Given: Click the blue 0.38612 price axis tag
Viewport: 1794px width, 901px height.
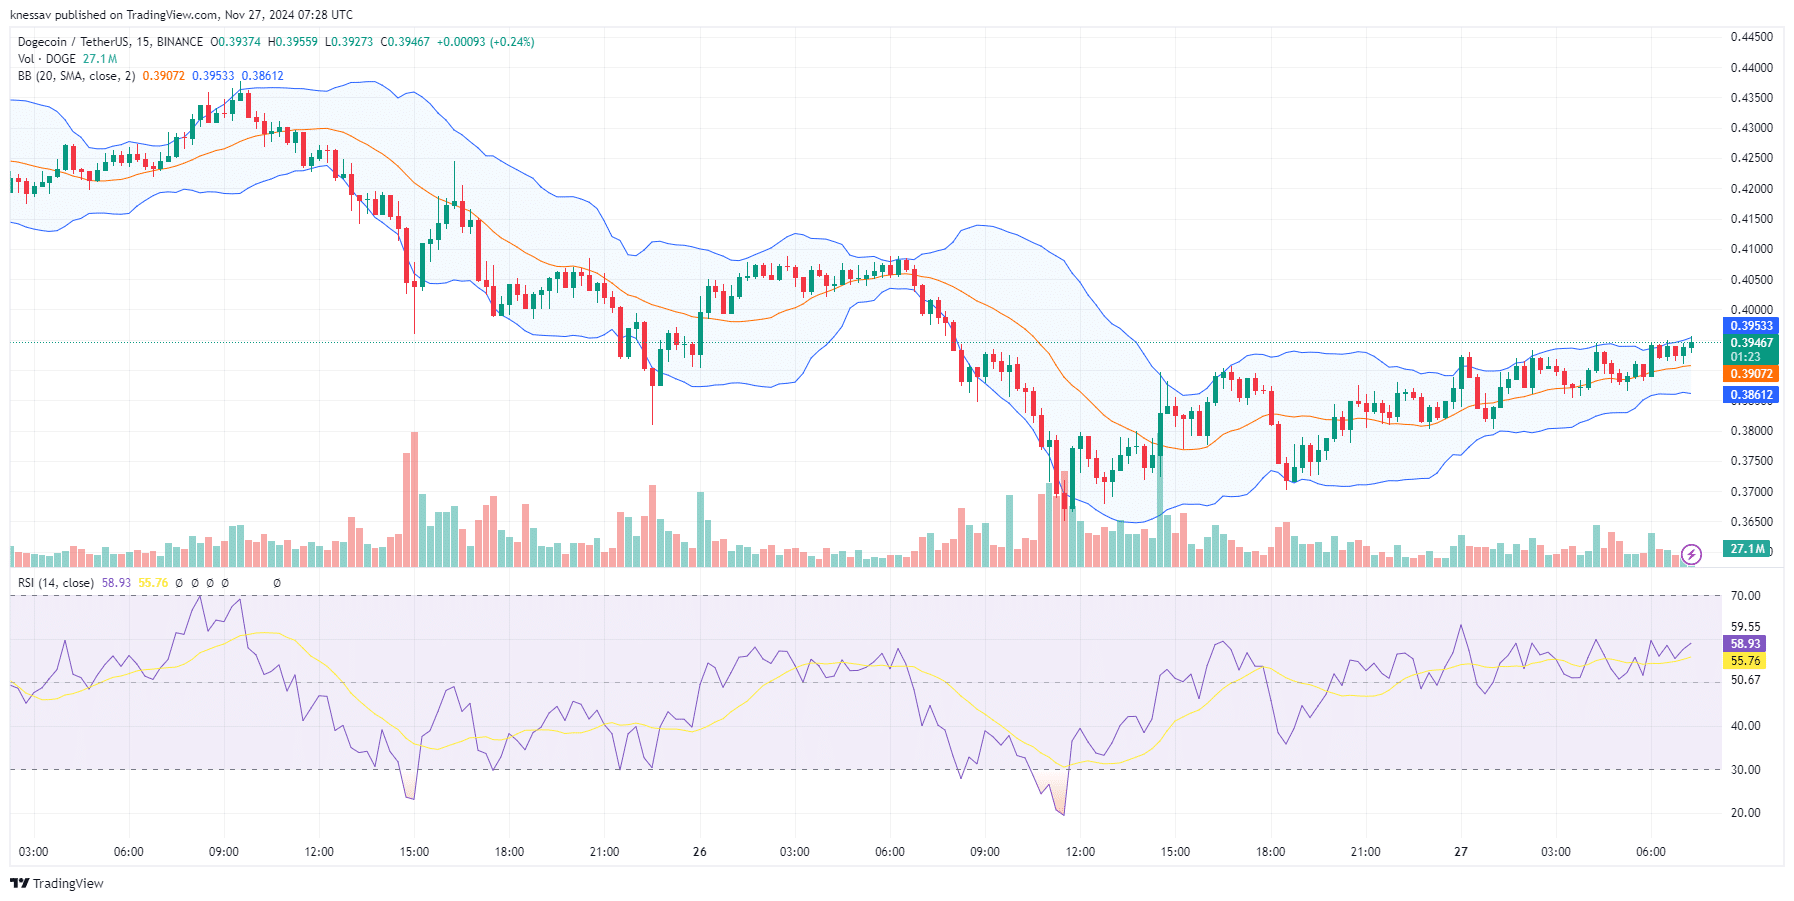Looking at the screenshot, I should [1751, 395].
